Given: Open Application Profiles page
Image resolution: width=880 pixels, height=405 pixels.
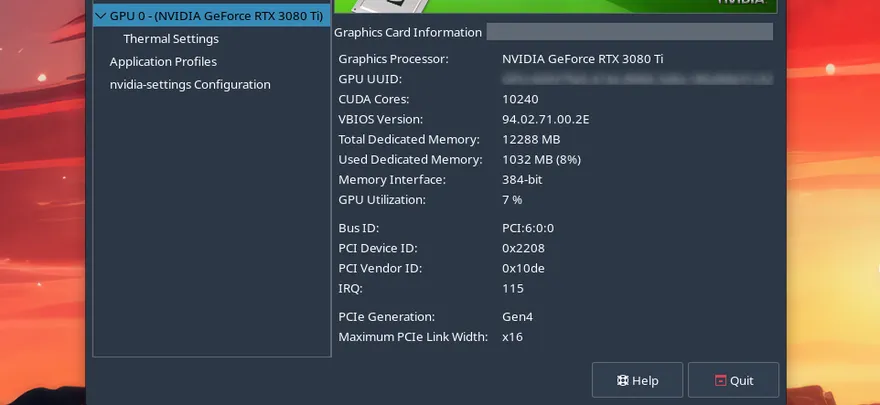Looking at the screenshot, I should (x=163, y=62).
